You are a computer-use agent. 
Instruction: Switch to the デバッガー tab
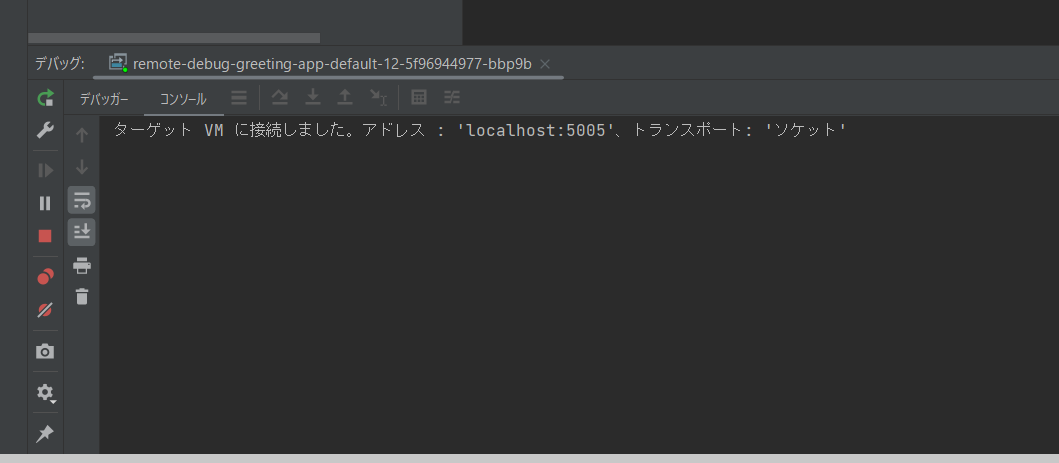[x=104, y=99]
